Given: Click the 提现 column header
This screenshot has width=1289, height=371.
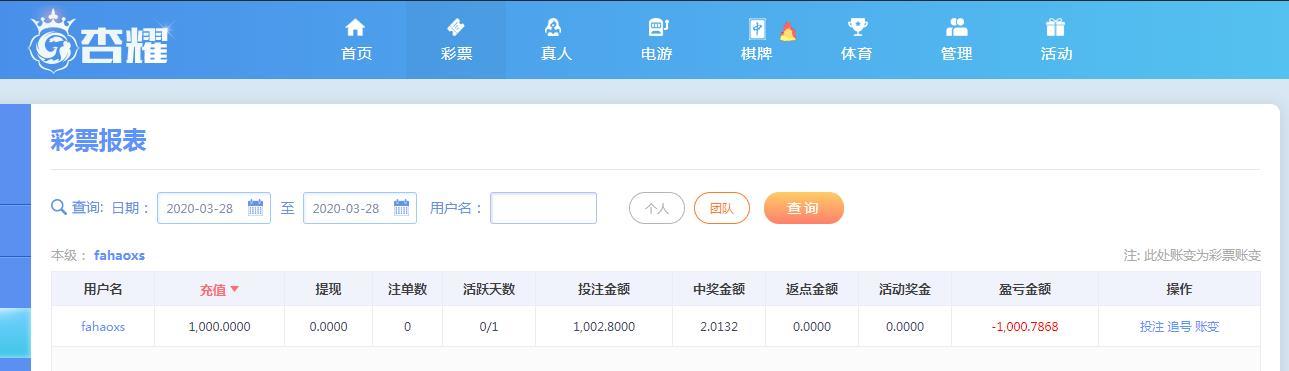Looking at the screenshot, I should click(x=328, y=289).
